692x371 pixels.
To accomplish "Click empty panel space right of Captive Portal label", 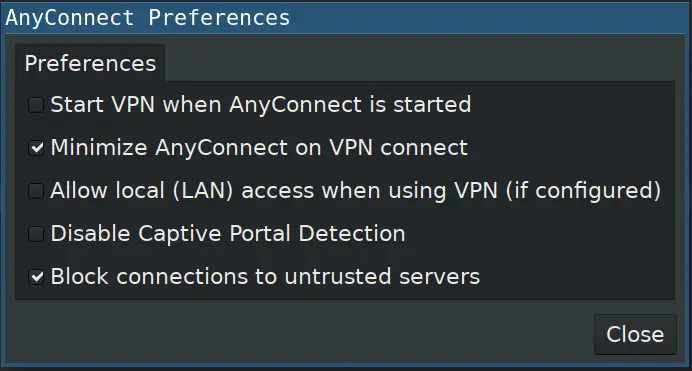I will [538, 234].
